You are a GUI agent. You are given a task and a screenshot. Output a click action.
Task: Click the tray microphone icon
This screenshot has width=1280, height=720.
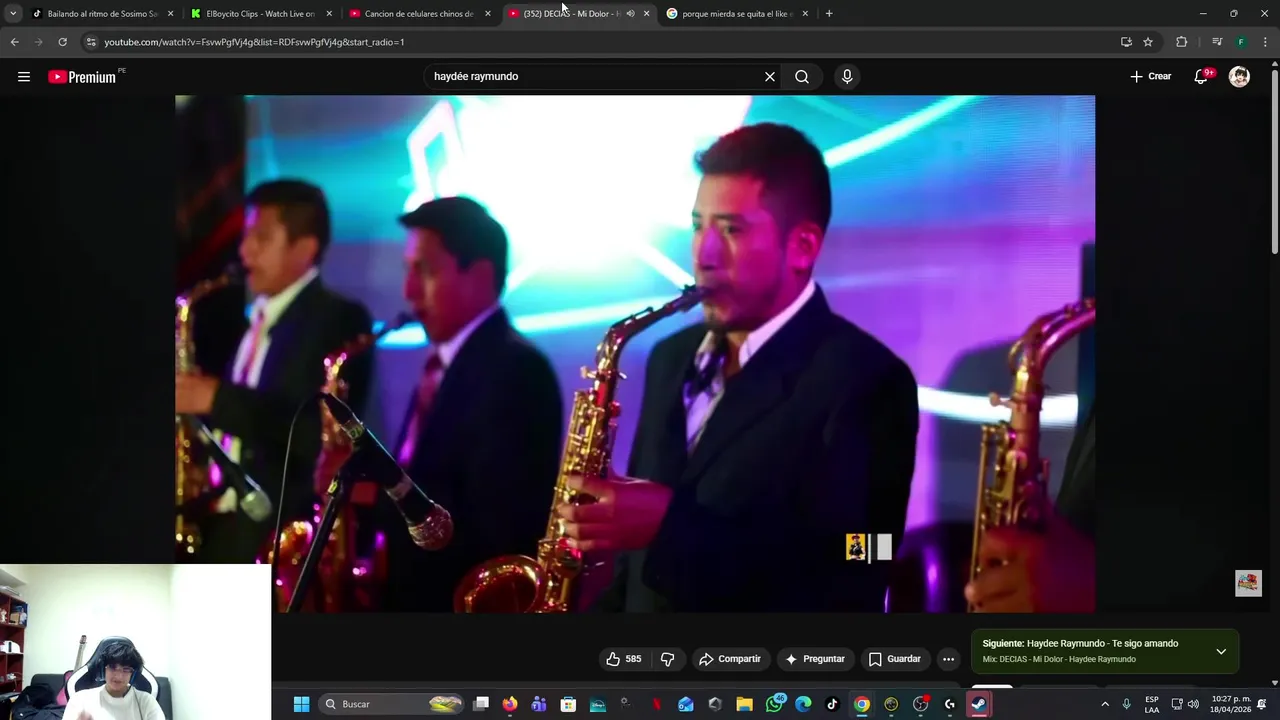[1126, 704]
